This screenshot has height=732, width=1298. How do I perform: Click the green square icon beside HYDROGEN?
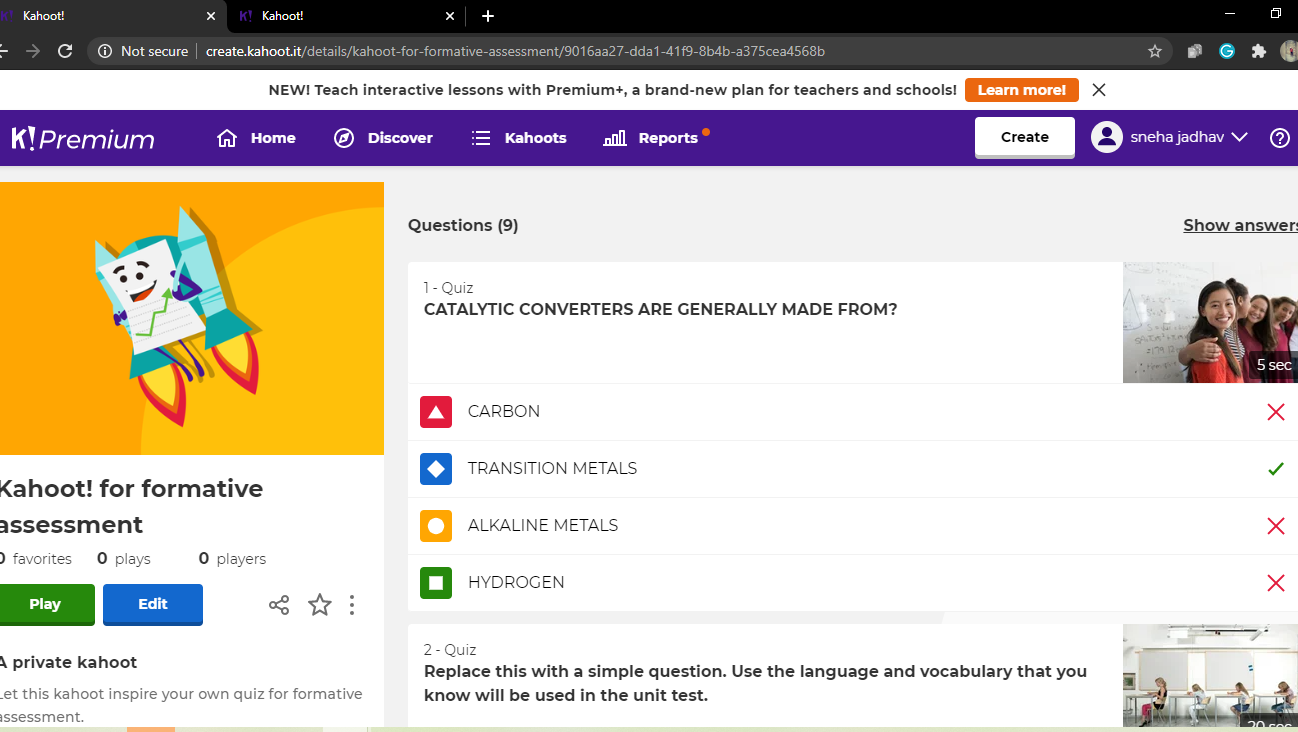435,582
